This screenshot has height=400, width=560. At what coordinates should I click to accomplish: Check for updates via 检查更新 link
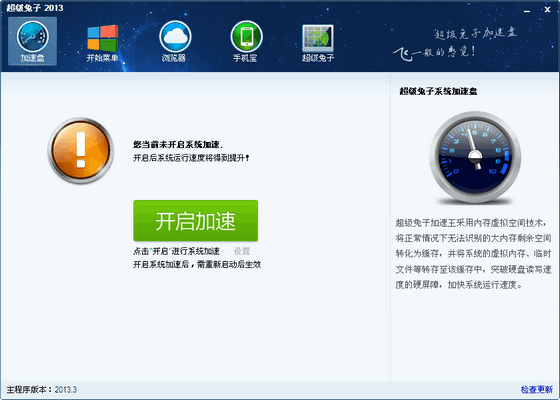pos(537,389)
